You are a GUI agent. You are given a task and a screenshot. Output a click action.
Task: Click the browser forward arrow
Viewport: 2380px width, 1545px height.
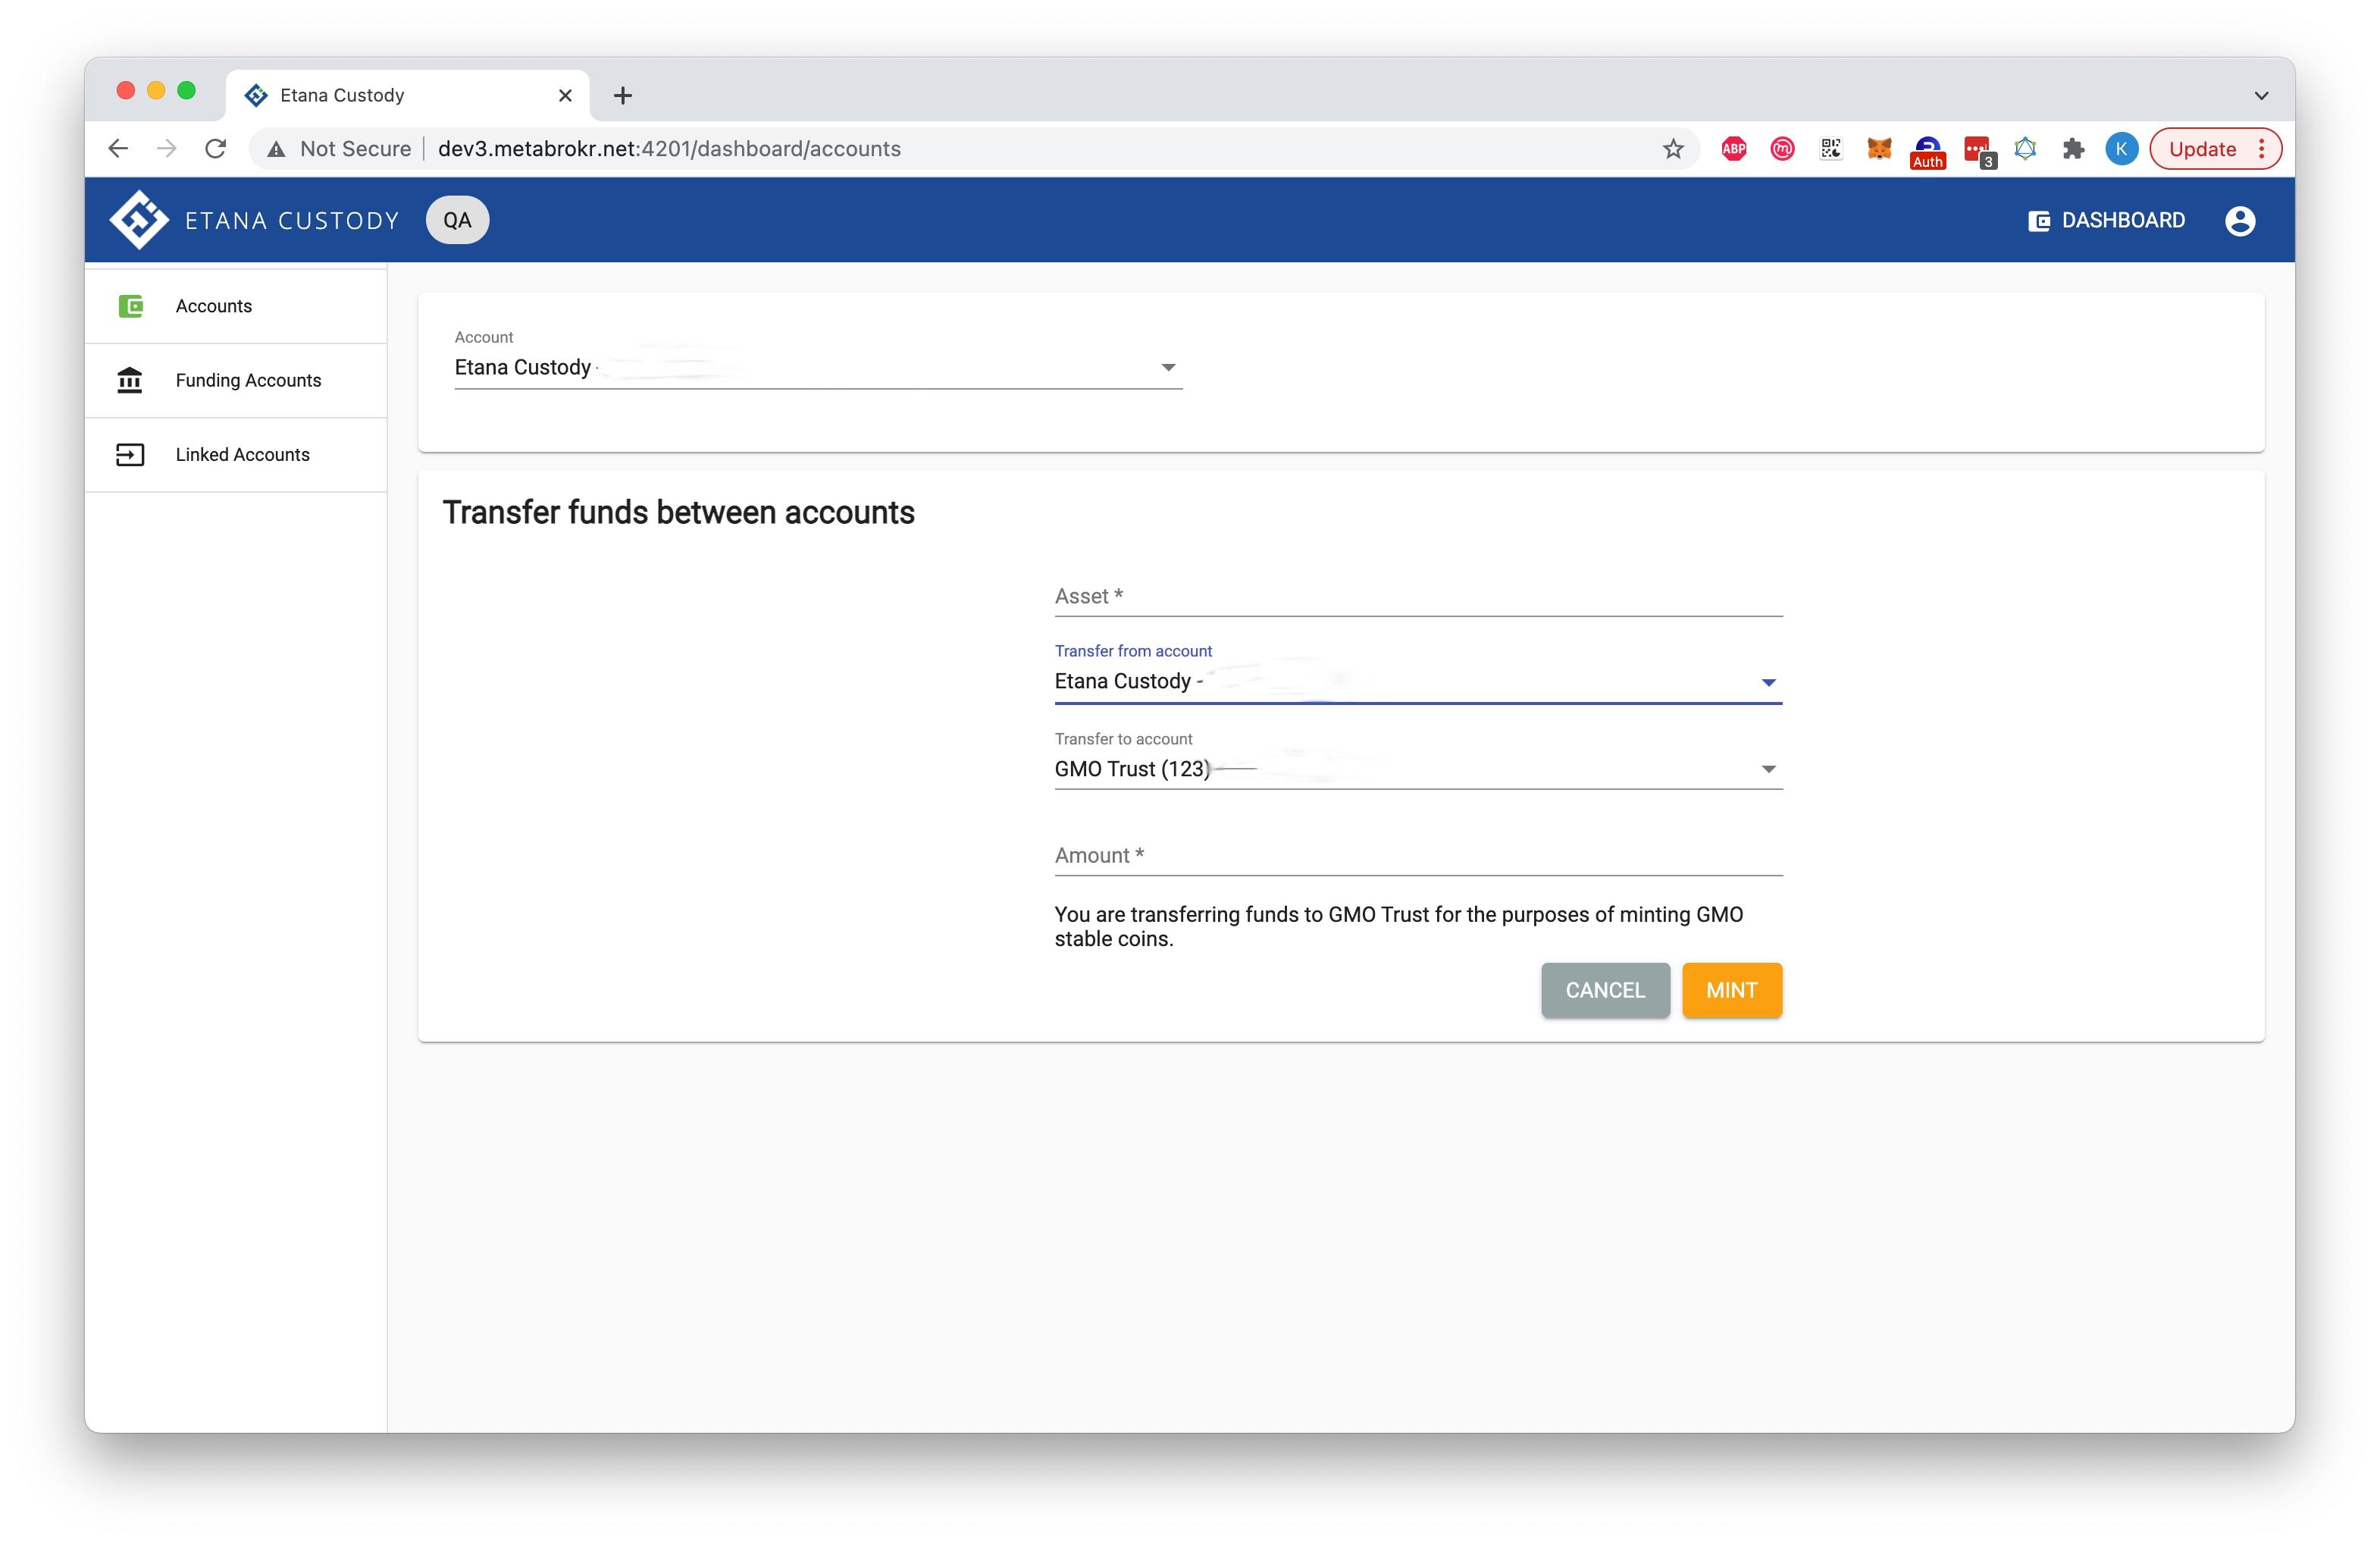[x=167, y=149]
